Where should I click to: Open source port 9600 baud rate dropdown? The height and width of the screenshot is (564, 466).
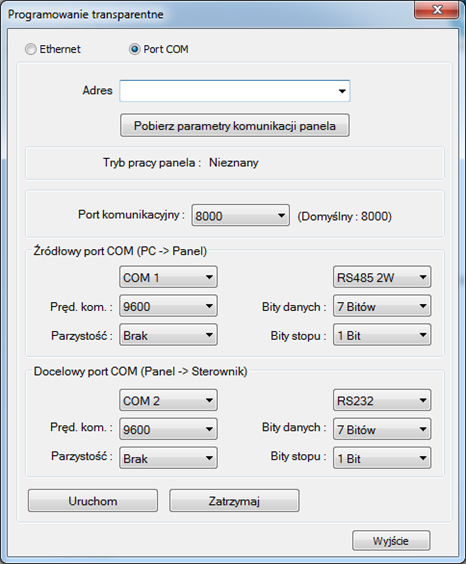click(168, 306)
